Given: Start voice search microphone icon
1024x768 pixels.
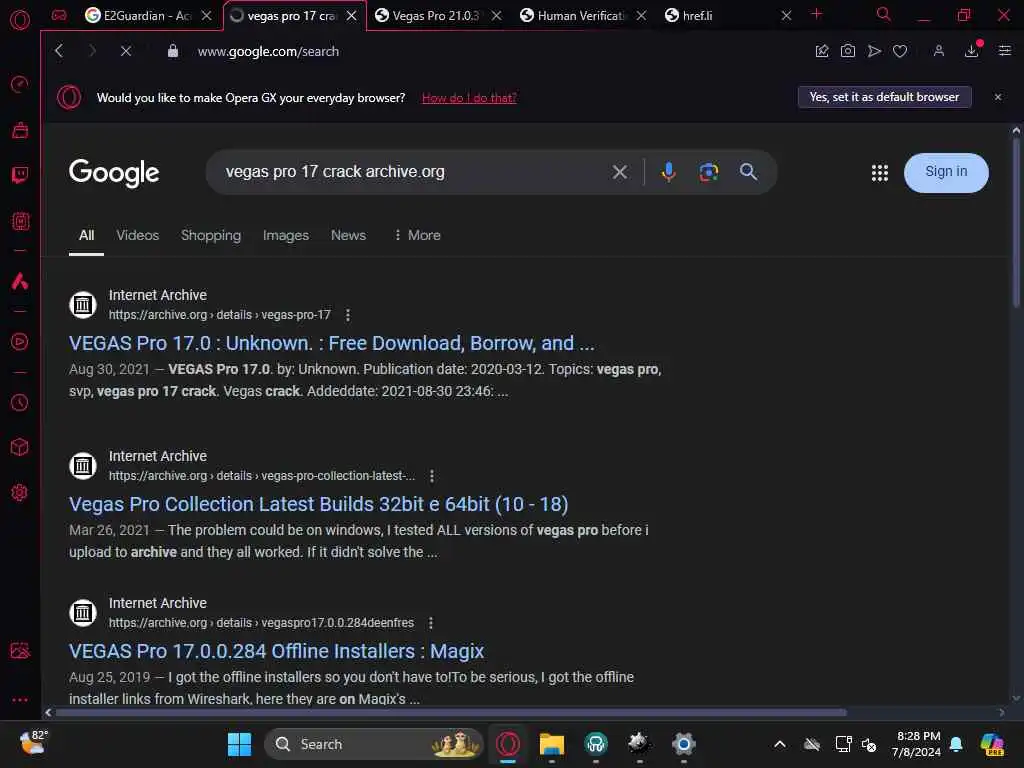Looking at the screenshot, I should [669, 172].
